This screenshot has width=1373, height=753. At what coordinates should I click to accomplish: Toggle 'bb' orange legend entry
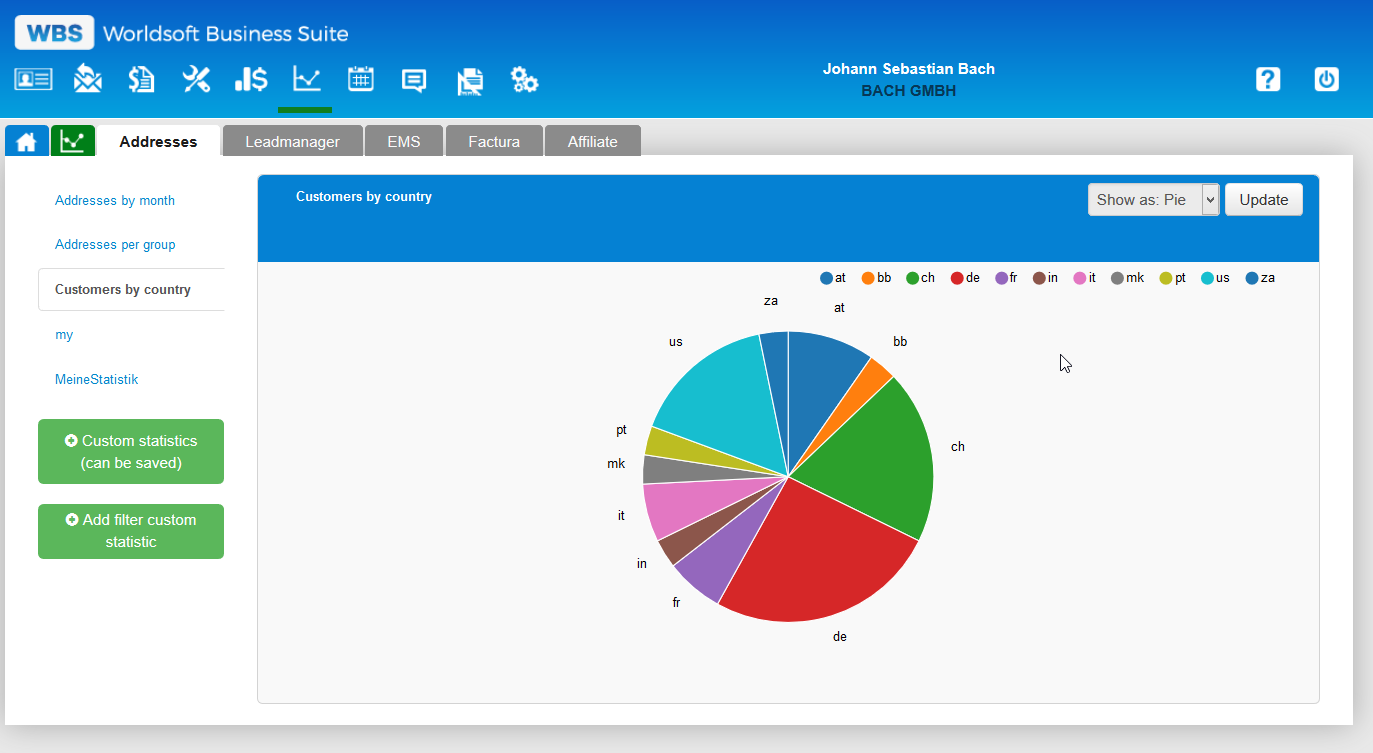(x=876, y=278)
